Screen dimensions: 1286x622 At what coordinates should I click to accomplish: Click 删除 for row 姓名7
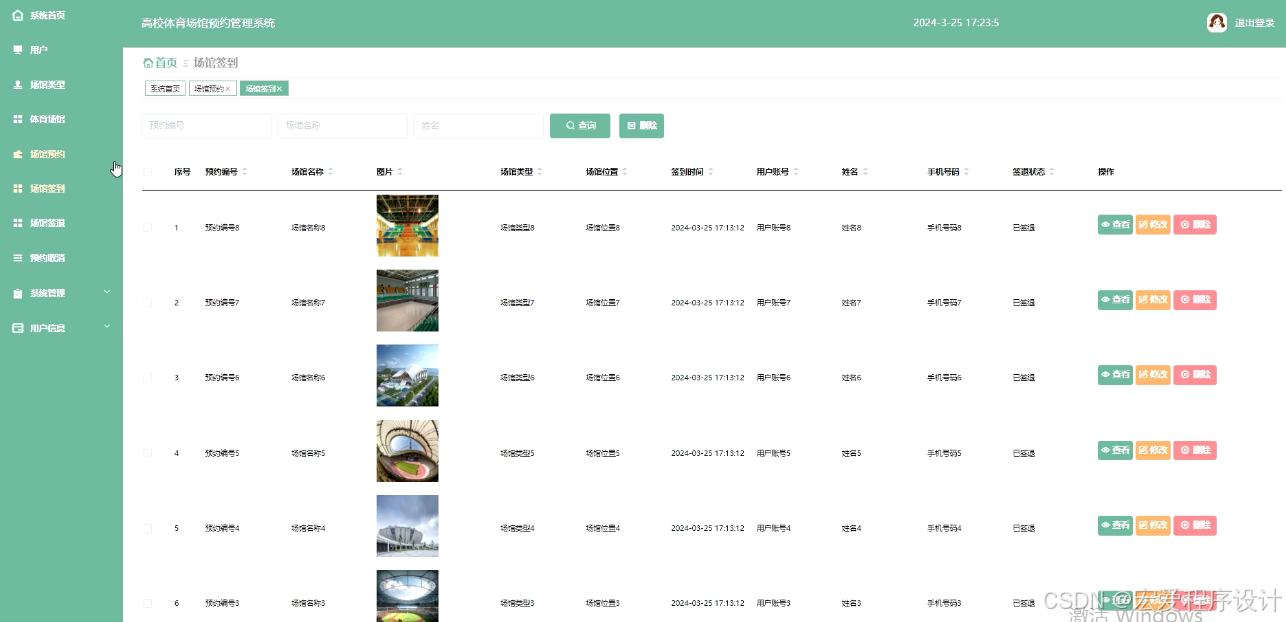(1195, 300)
